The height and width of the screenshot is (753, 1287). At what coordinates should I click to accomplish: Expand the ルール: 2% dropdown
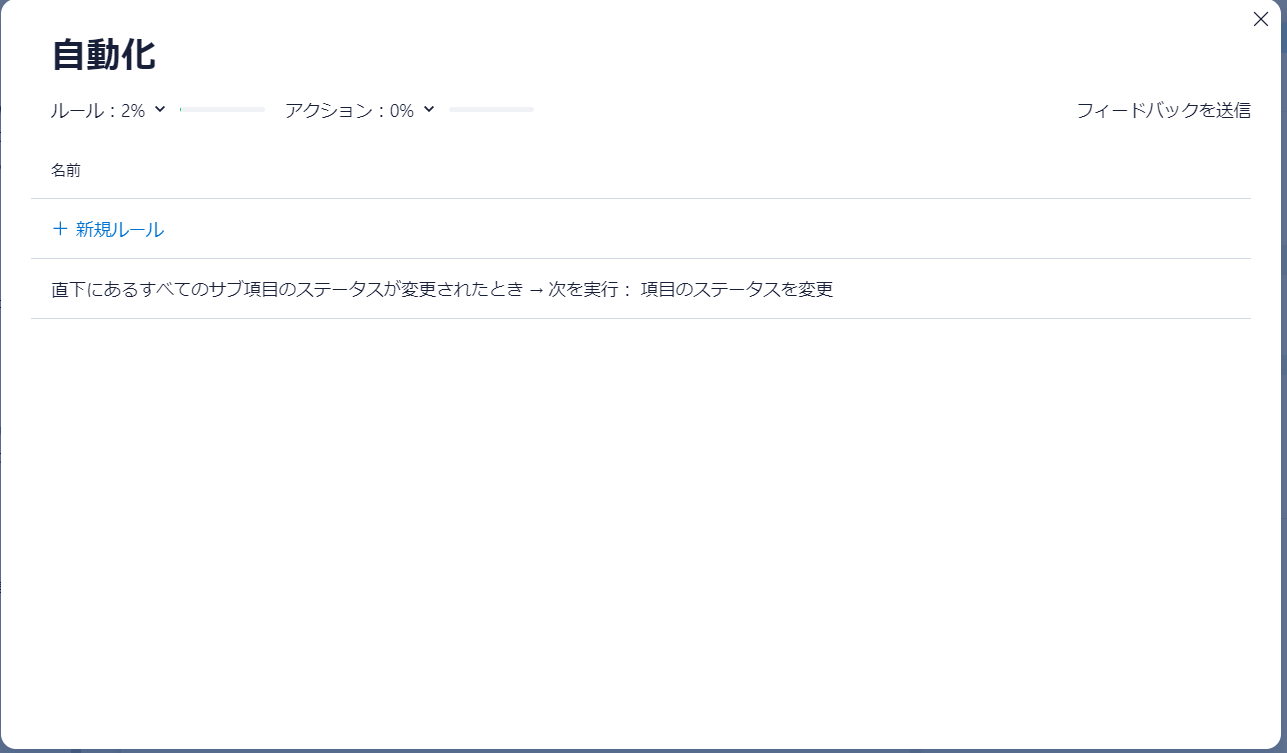click(x=108, y=110)
